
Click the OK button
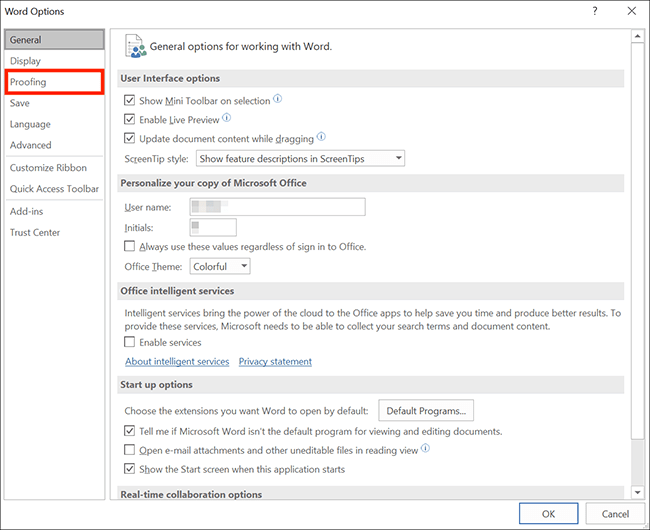tap(548, 514)
